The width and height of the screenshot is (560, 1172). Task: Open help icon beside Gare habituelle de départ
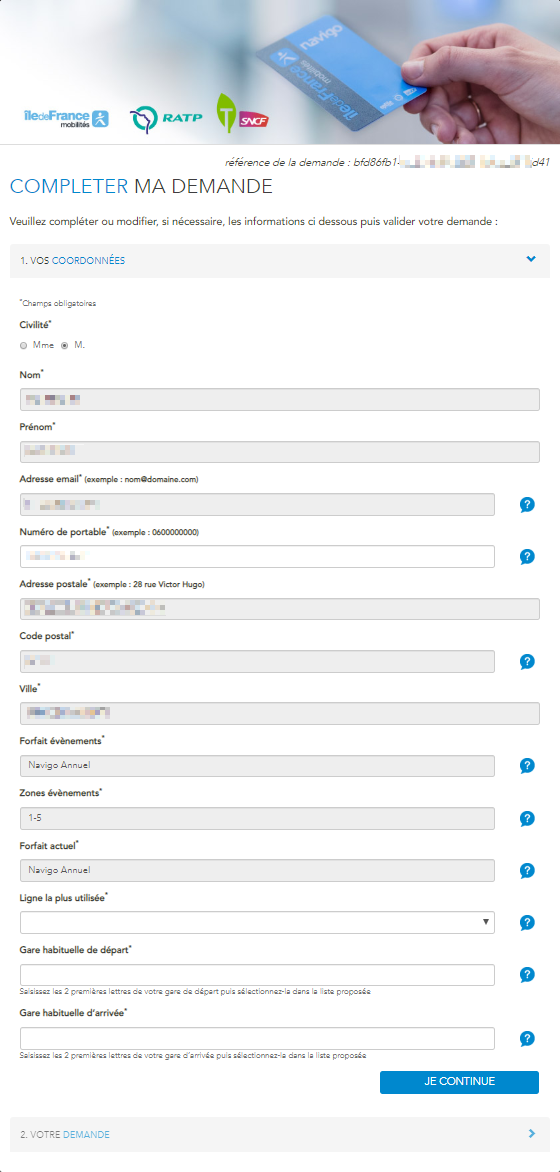pyautogui.click(x=527, y=975)
